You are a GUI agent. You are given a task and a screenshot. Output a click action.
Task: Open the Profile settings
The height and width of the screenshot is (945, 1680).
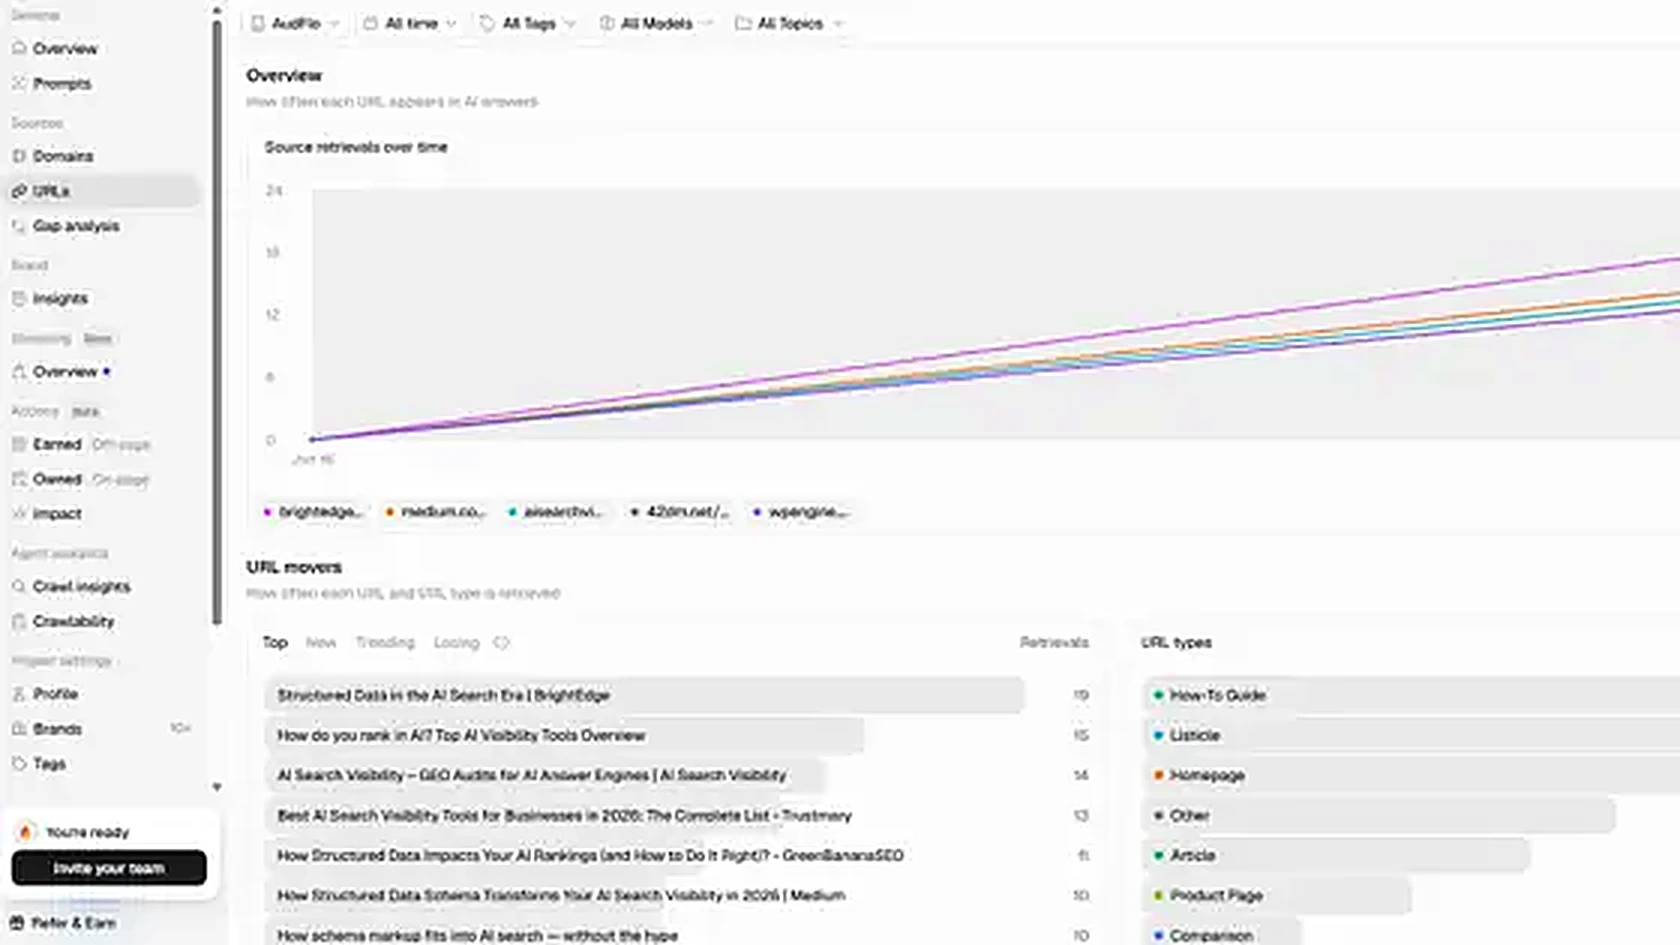(x=55, y=693)
